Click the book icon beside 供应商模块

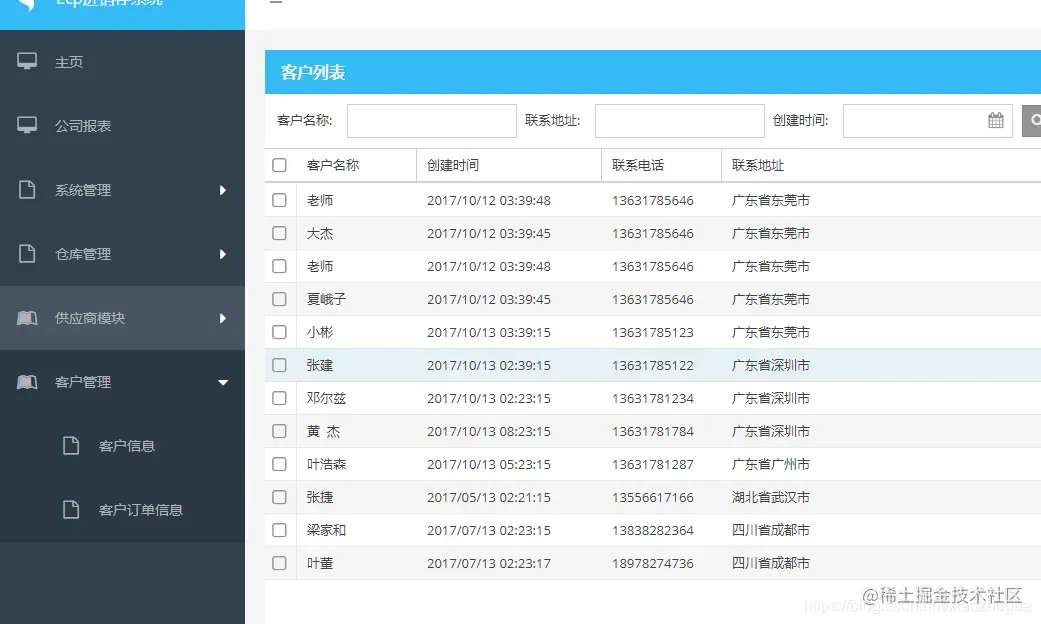[28, 317]
